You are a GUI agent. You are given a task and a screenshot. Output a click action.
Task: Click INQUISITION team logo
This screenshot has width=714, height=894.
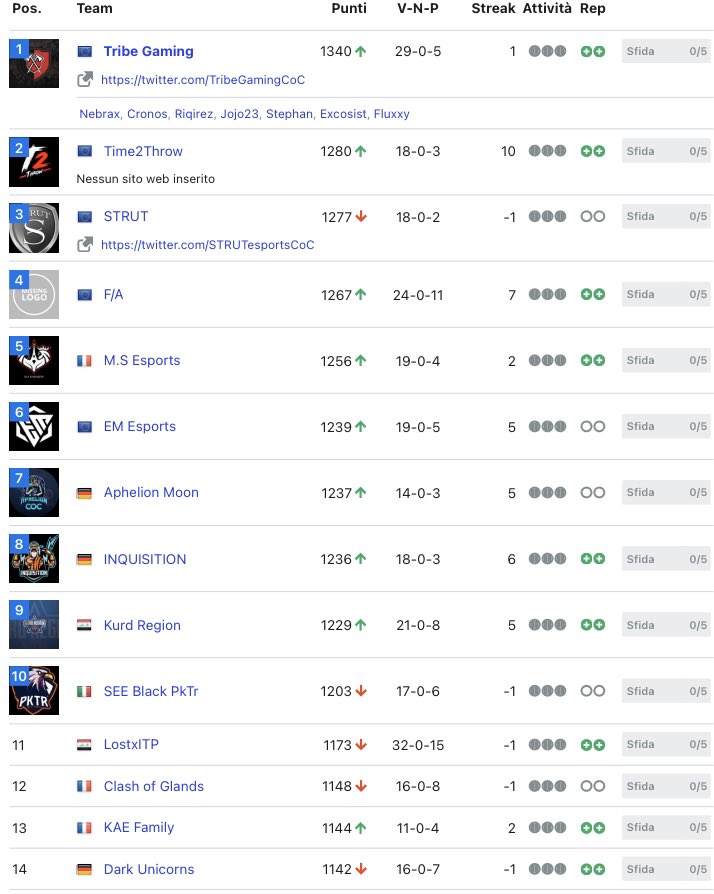[x=34, y=559]
